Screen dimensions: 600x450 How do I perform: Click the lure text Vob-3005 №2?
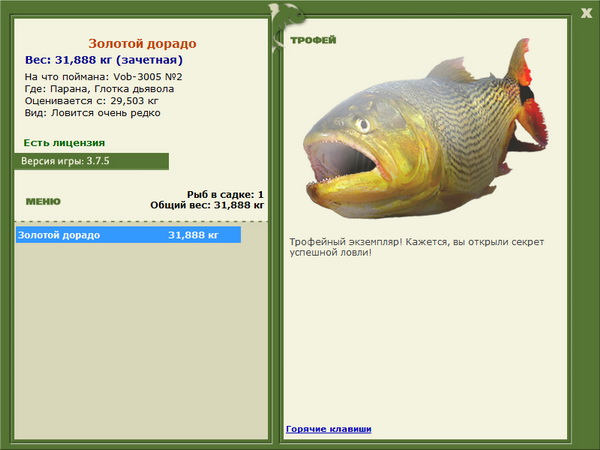pyautogui.click(x=148, y=77)
